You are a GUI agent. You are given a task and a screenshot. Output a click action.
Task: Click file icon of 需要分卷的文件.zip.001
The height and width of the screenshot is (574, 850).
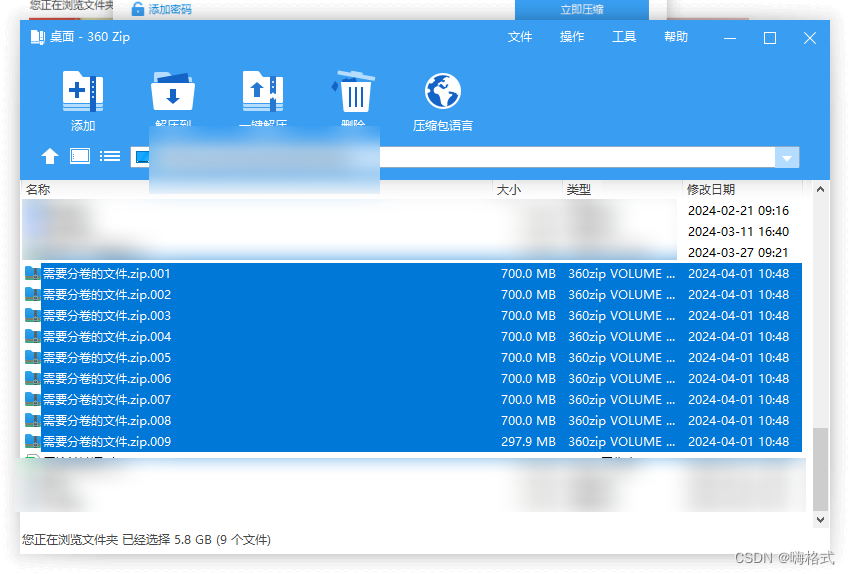point(33,273)
